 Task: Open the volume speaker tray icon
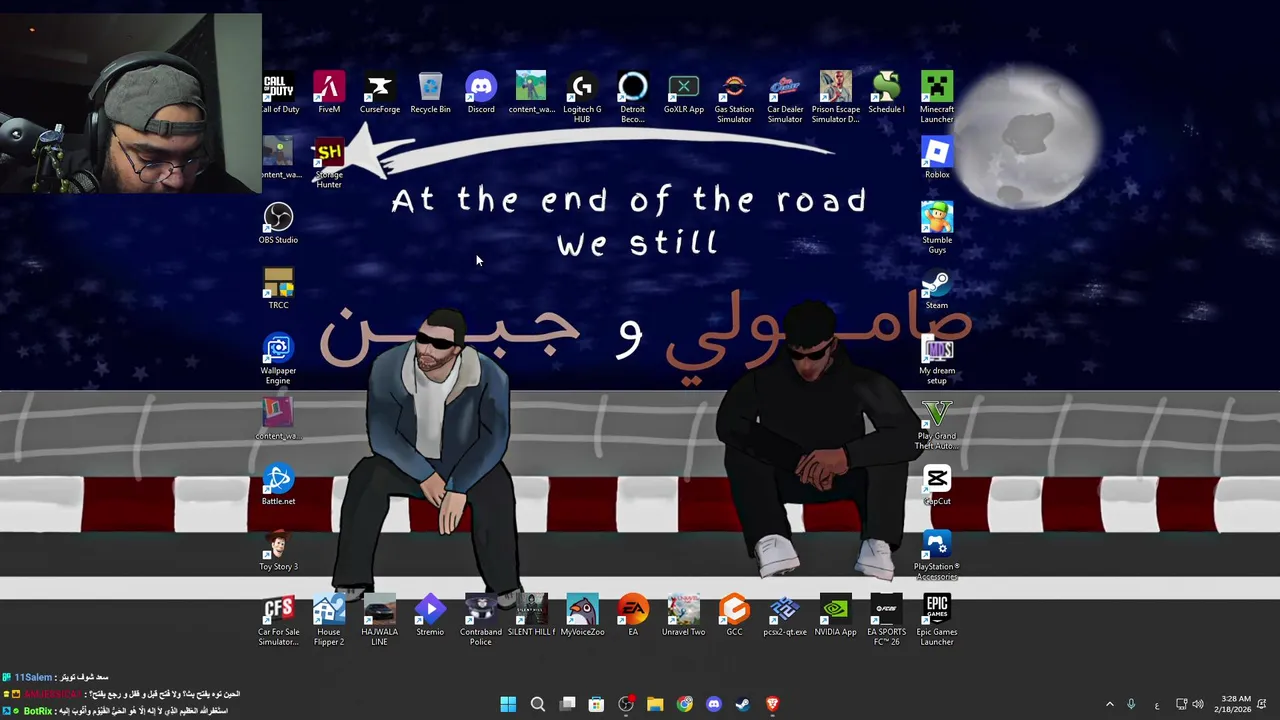click(x=1198, y=704)
